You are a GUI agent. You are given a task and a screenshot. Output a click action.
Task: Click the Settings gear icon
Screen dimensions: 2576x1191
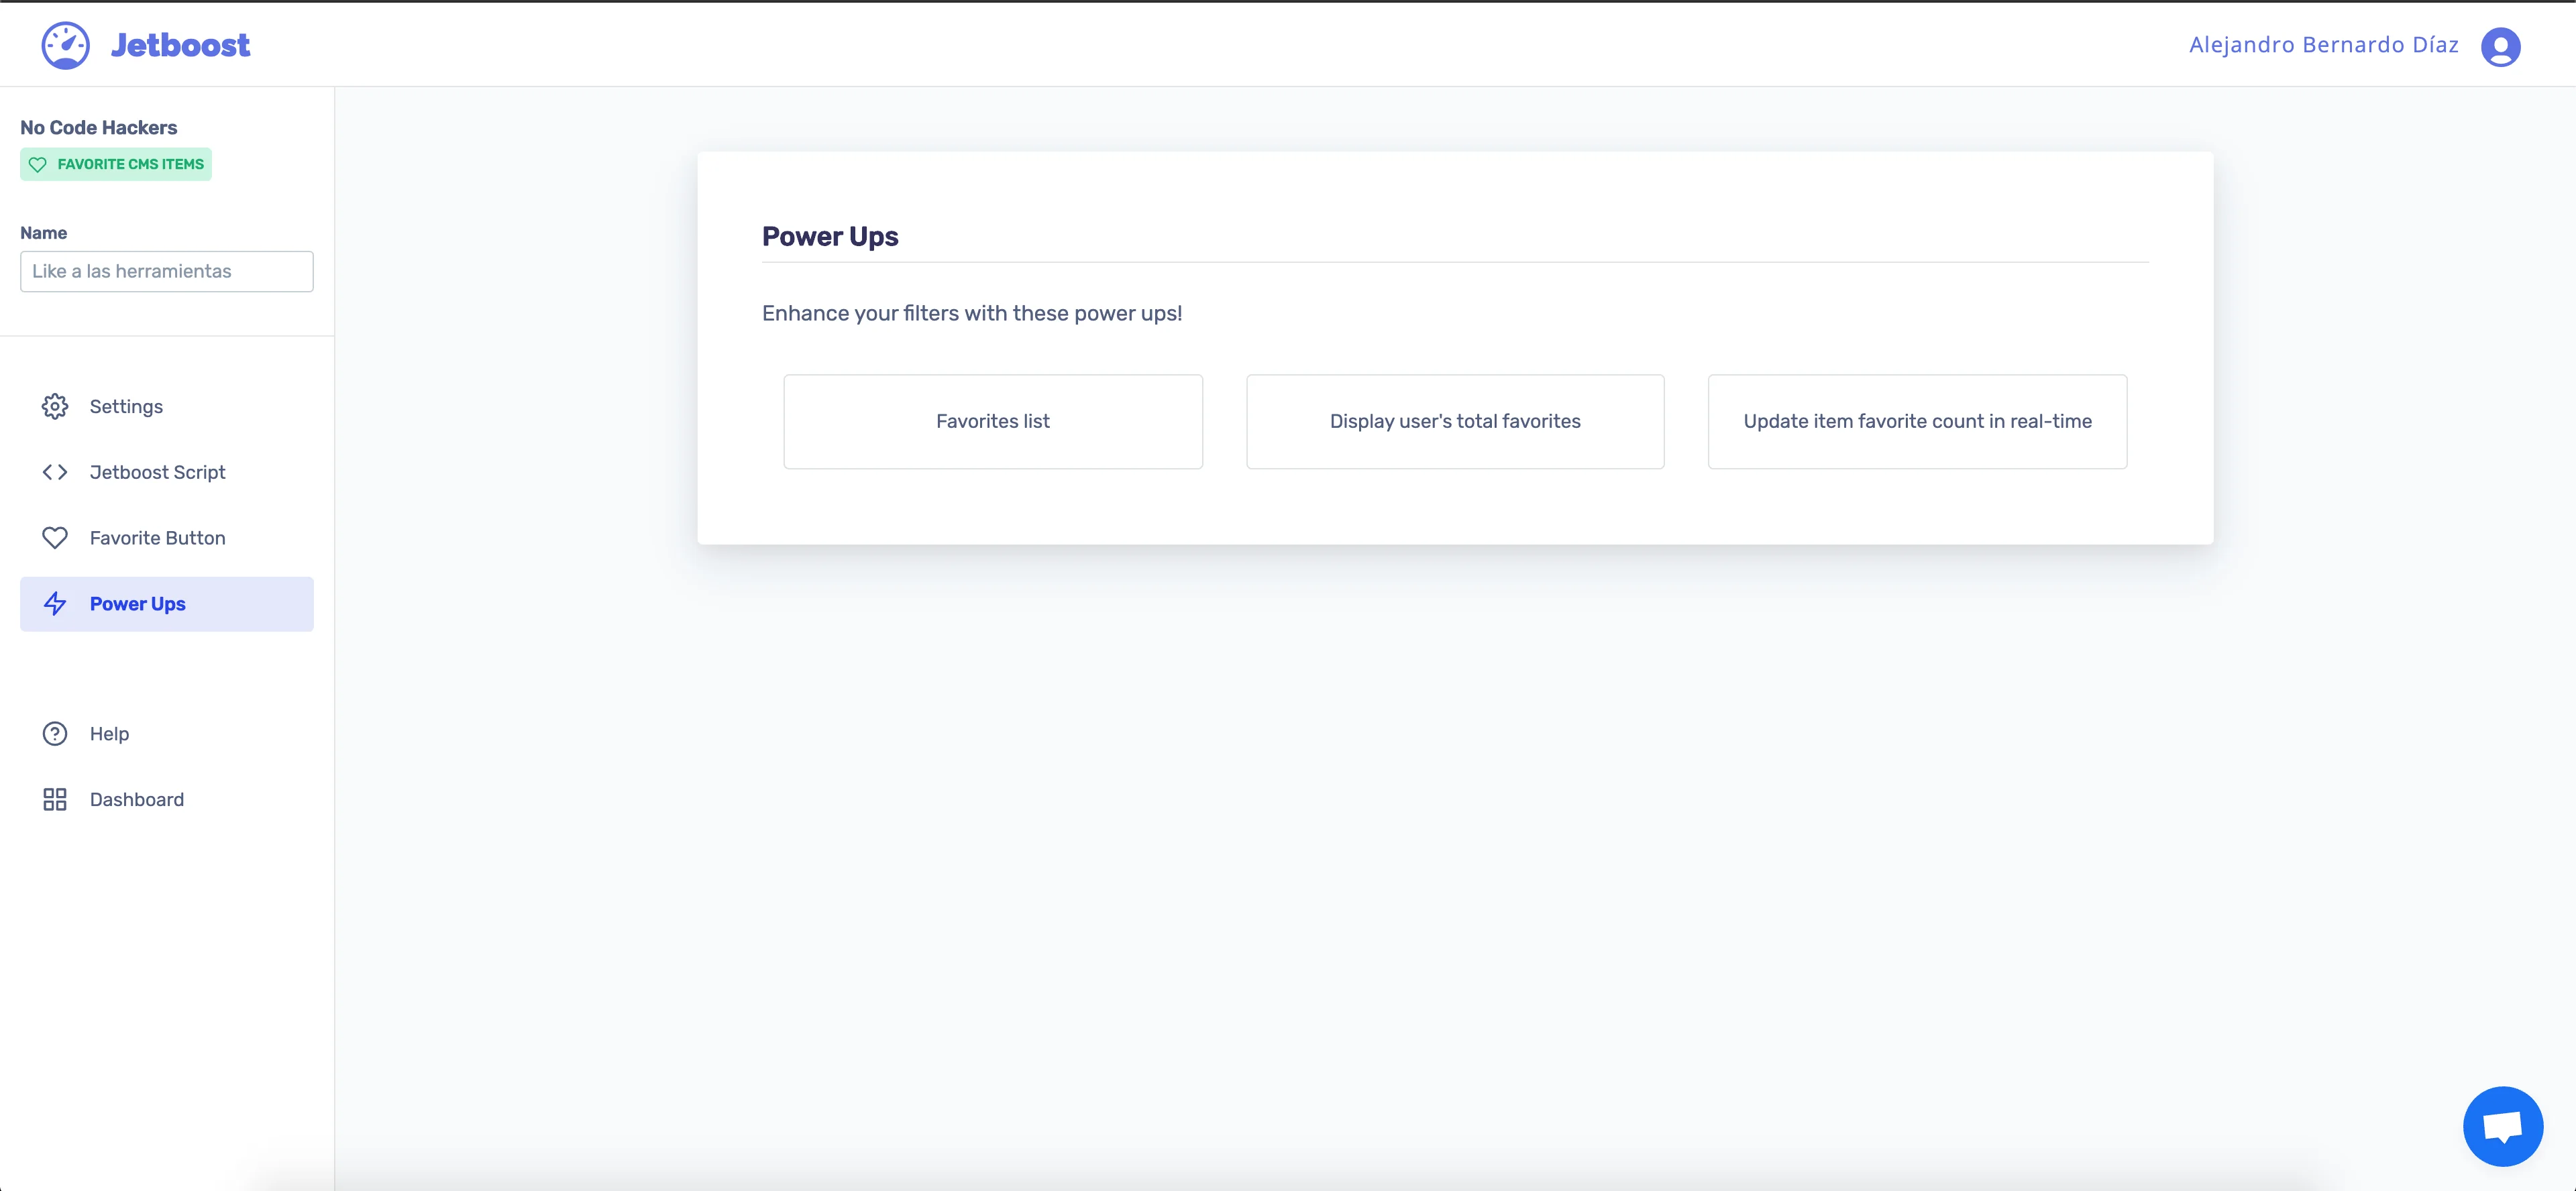tap(55, 406)
